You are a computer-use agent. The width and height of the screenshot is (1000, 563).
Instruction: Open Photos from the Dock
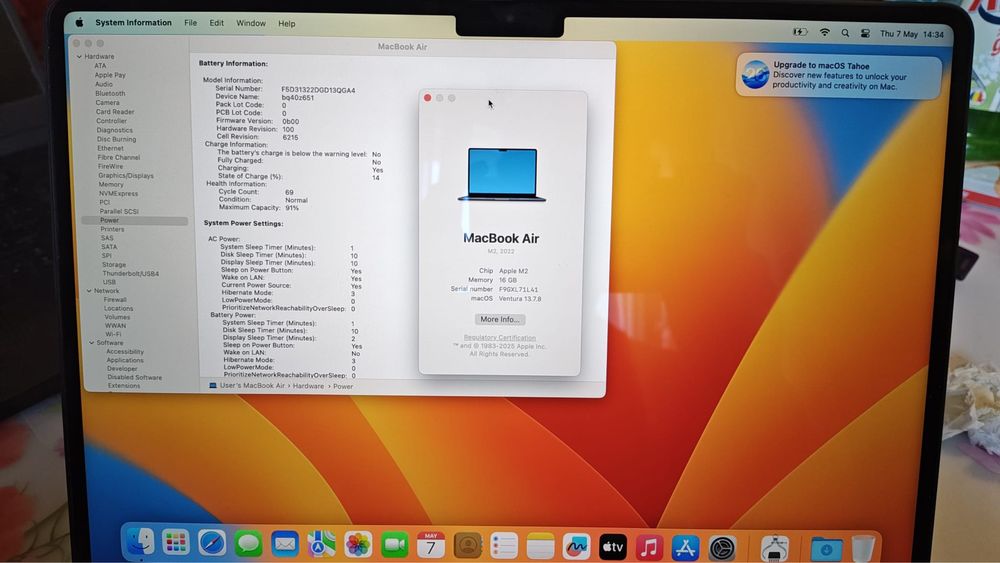point(358,545)
